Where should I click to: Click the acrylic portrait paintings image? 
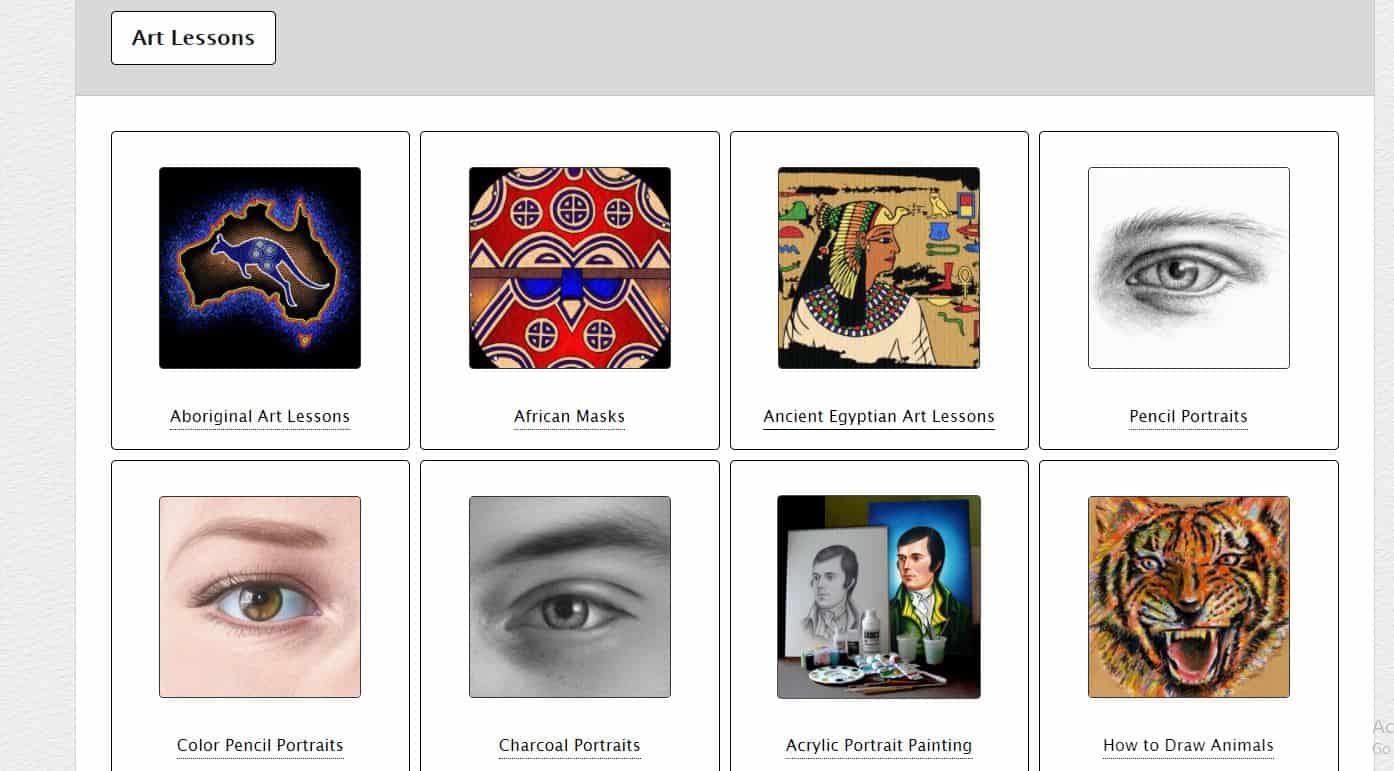[x=879, y=597]
